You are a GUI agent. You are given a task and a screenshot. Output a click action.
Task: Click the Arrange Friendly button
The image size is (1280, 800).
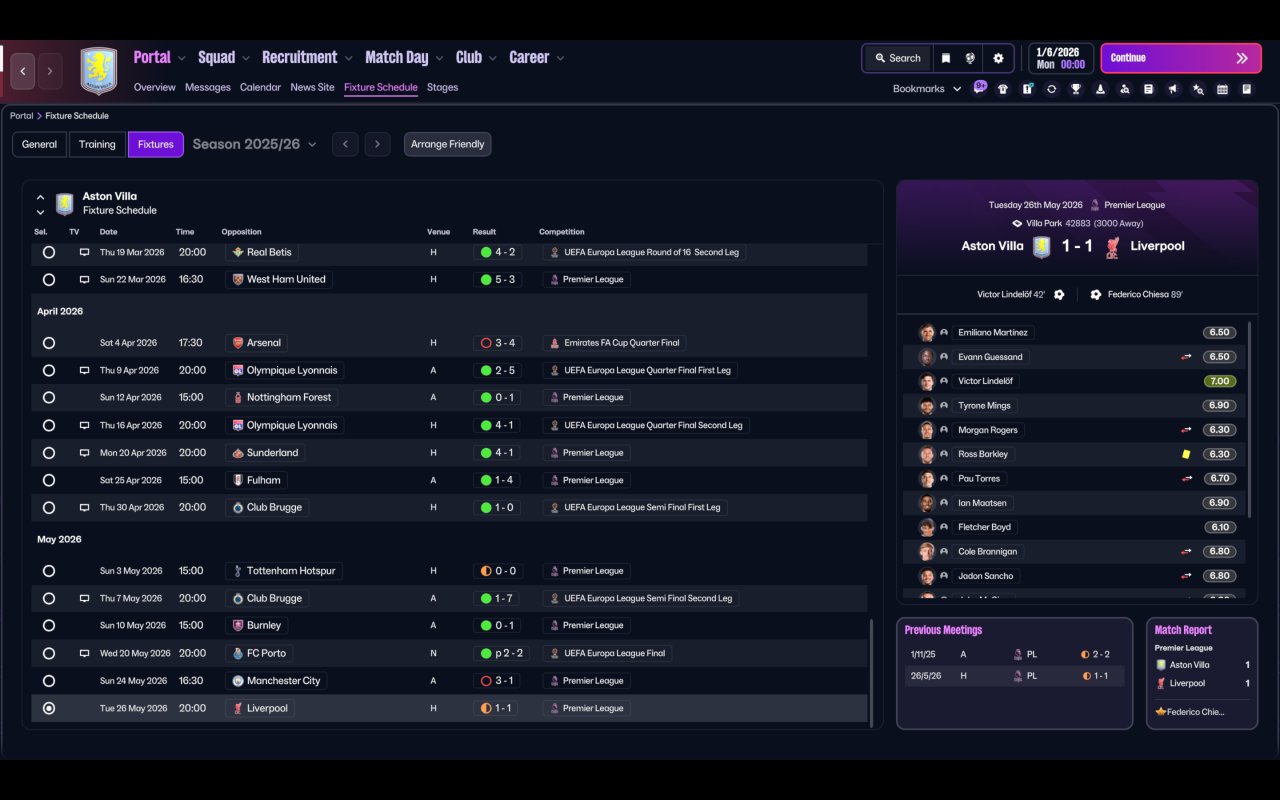point(447,144)
